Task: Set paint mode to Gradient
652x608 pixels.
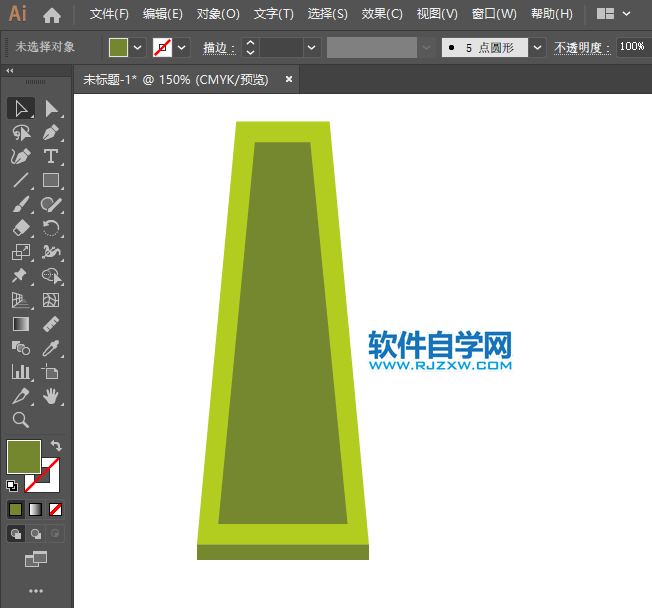Action: 36,509
